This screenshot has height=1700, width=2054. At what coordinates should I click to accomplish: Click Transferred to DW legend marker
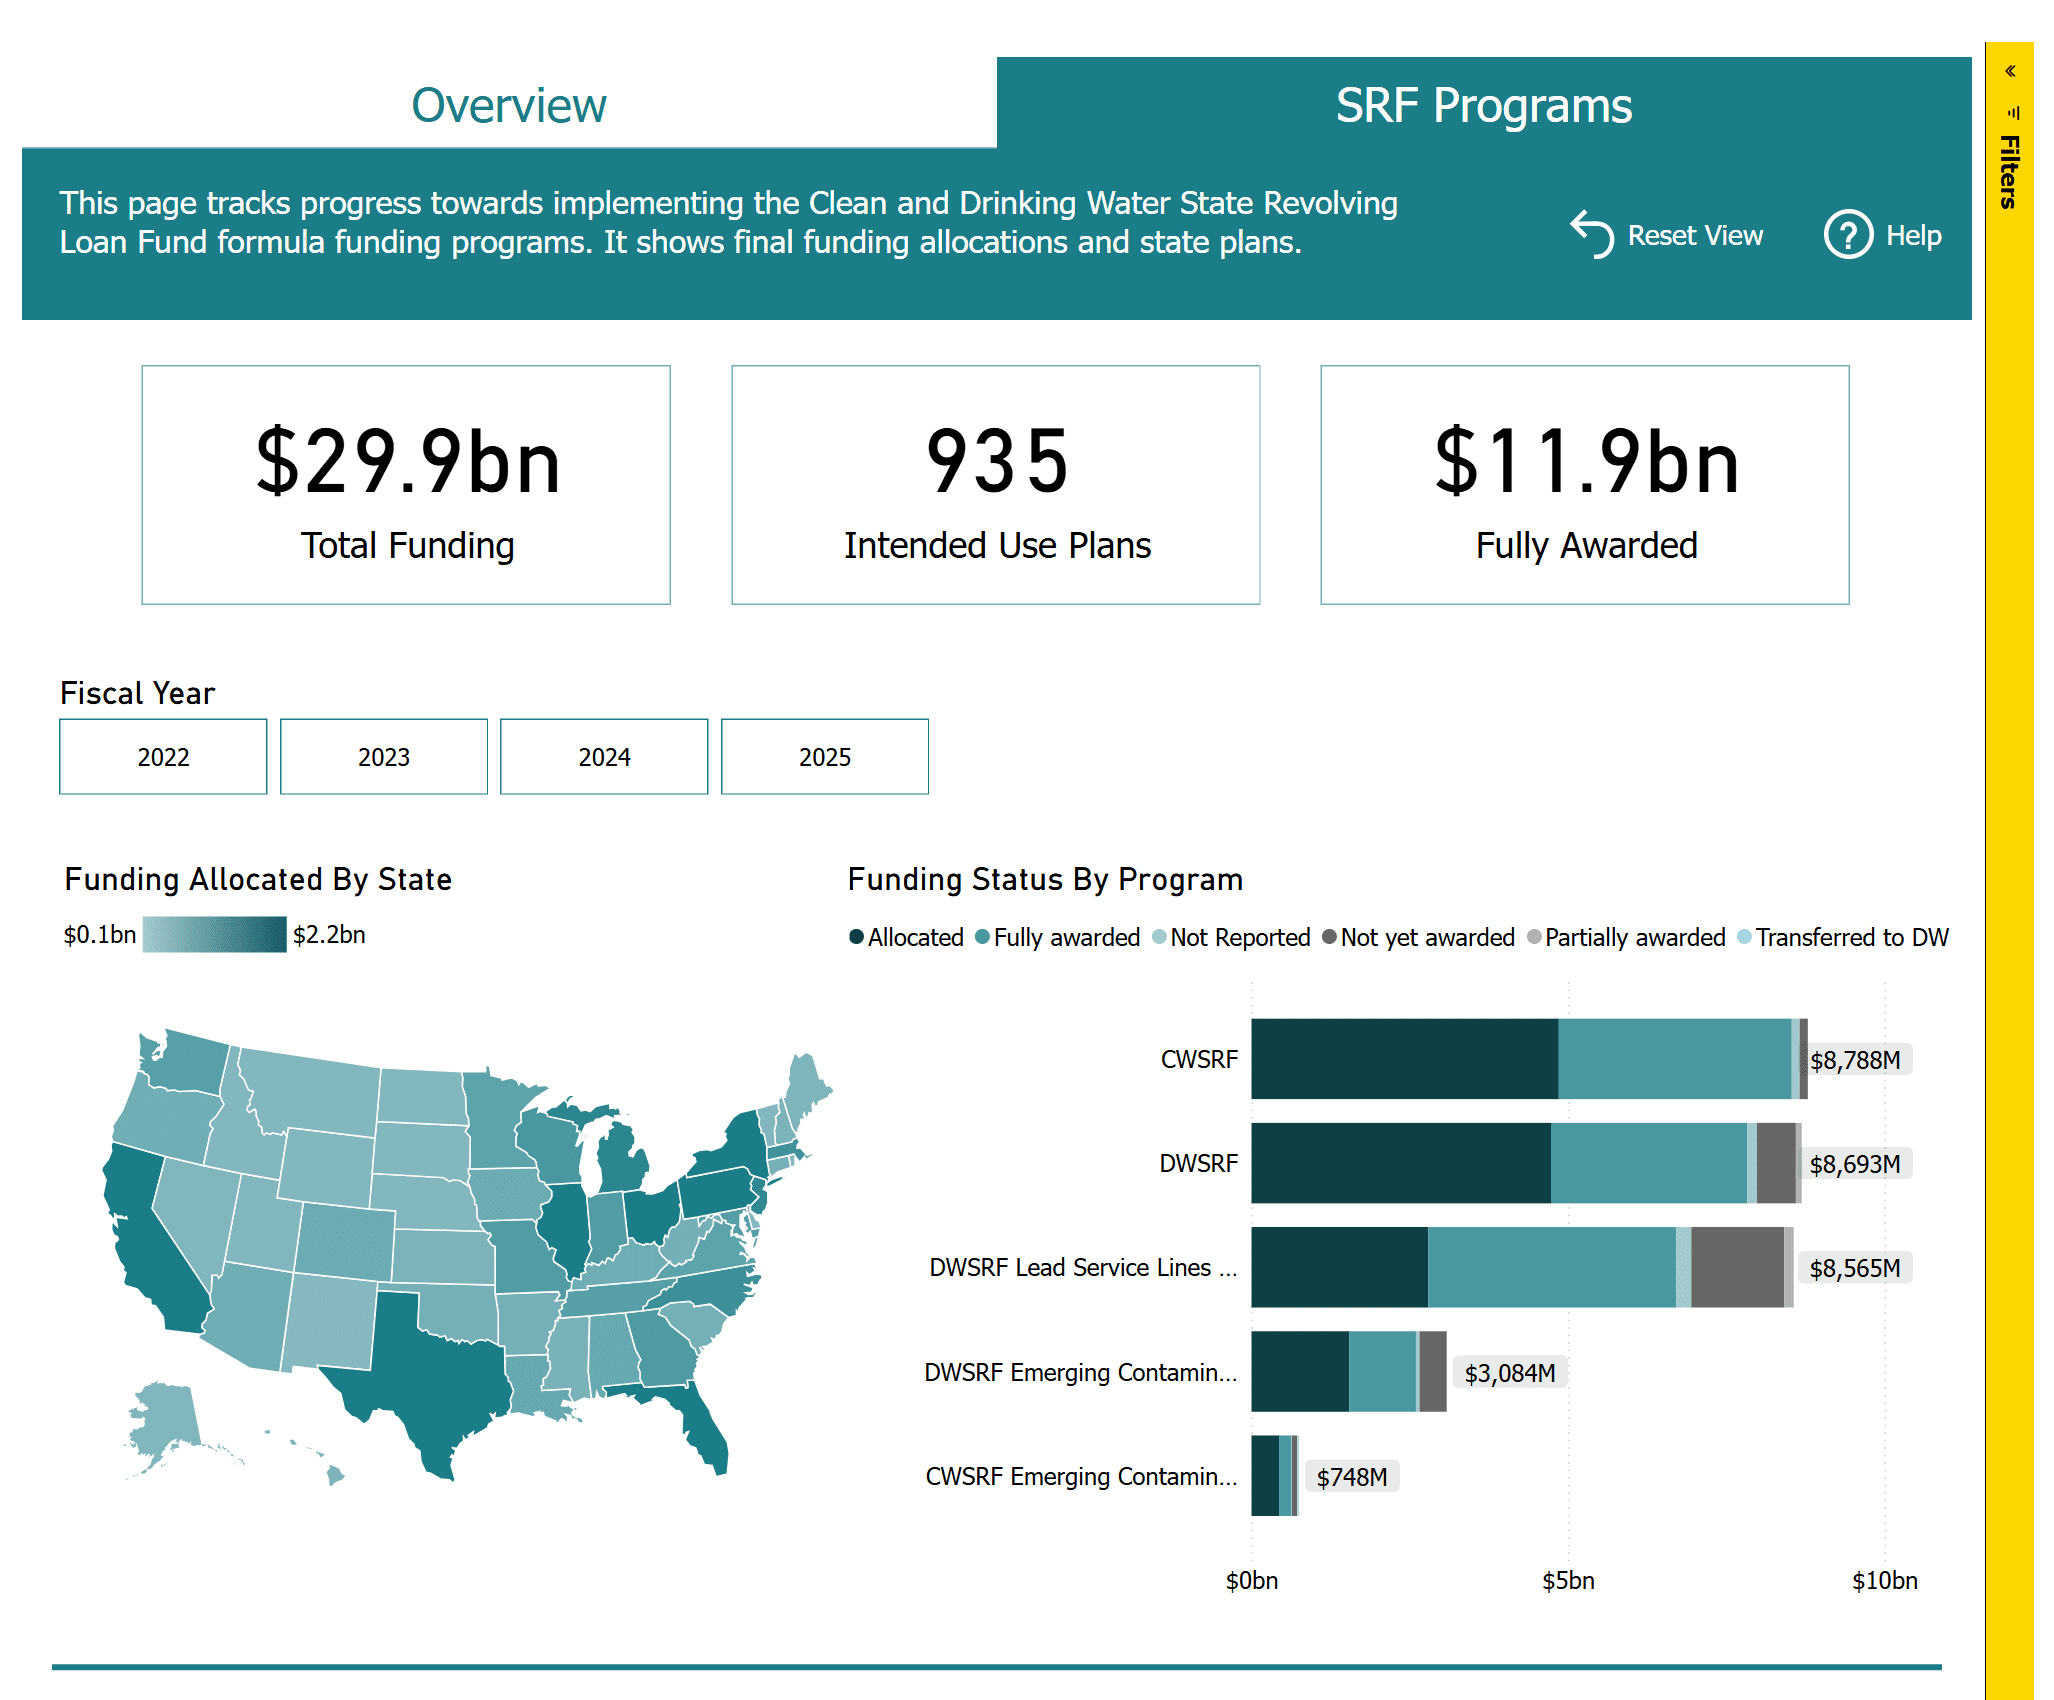[1744, 937]
